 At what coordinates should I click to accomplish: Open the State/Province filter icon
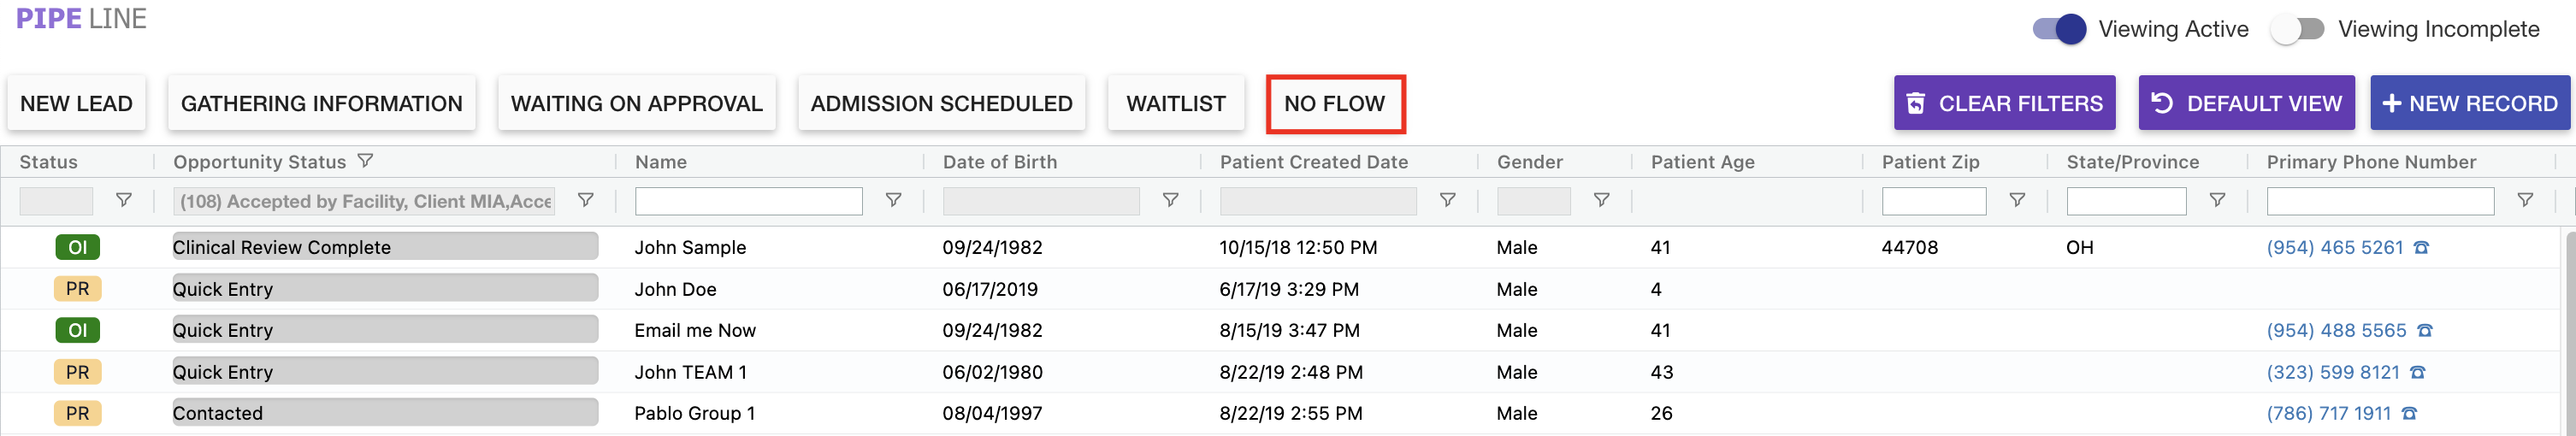(x=2217, y=201)
